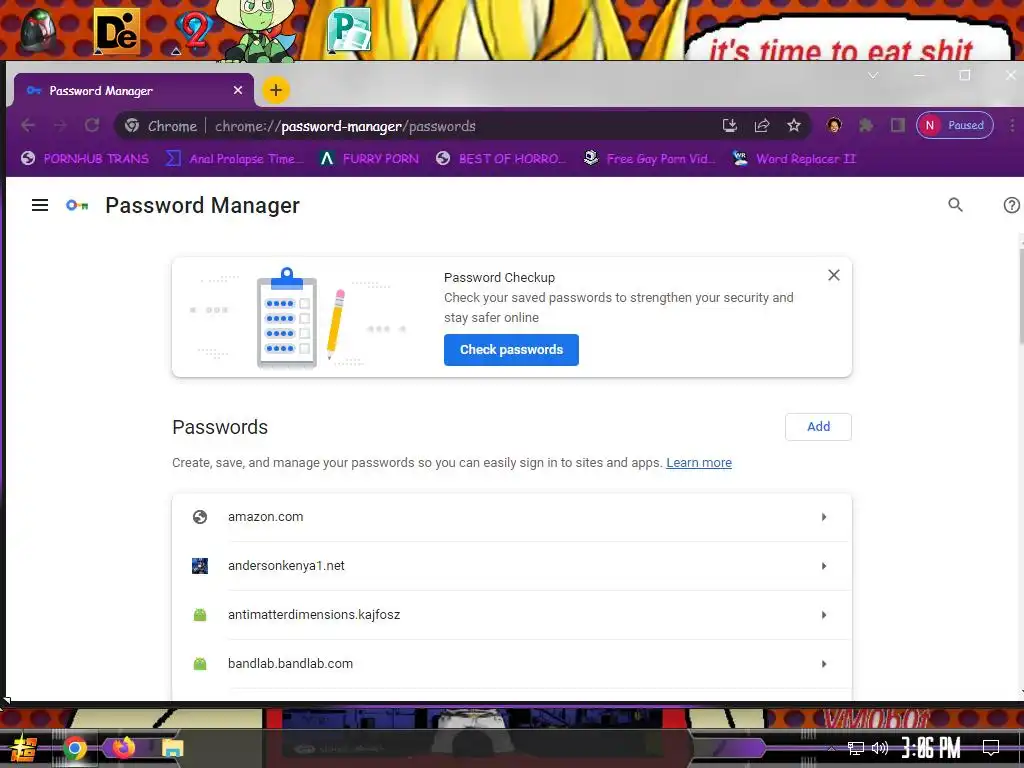Open a new tab with plus button
1024x768 pixels.
point(276,90)
